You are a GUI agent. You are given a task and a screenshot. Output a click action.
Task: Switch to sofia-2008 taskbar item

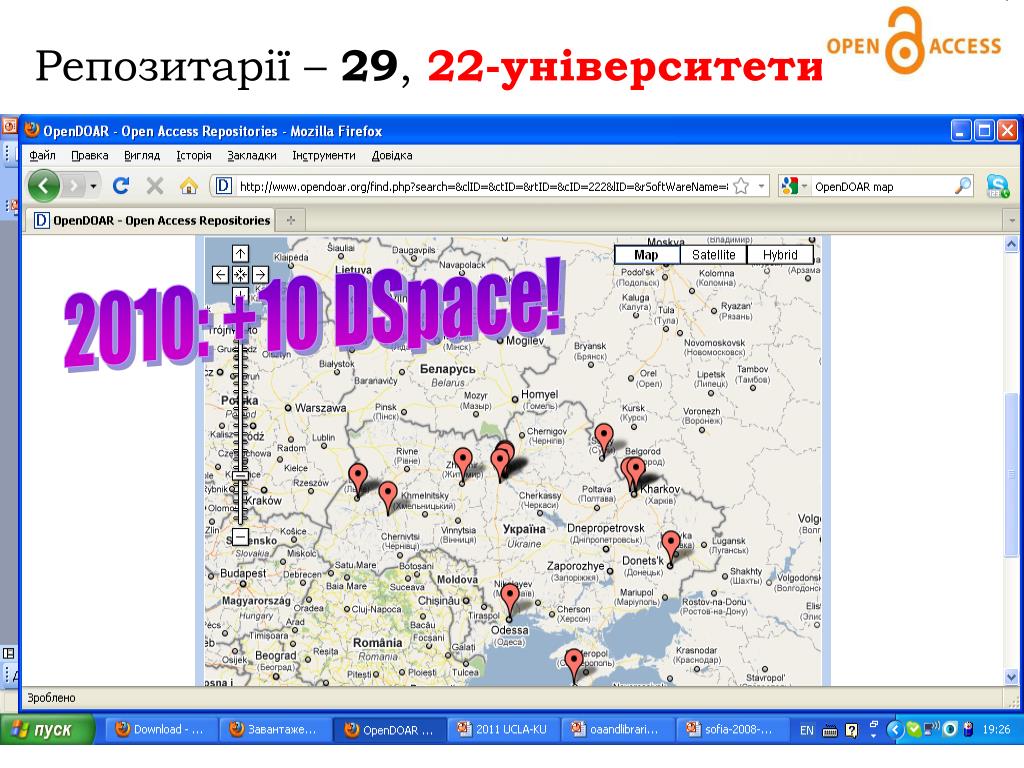click(730, 729)
